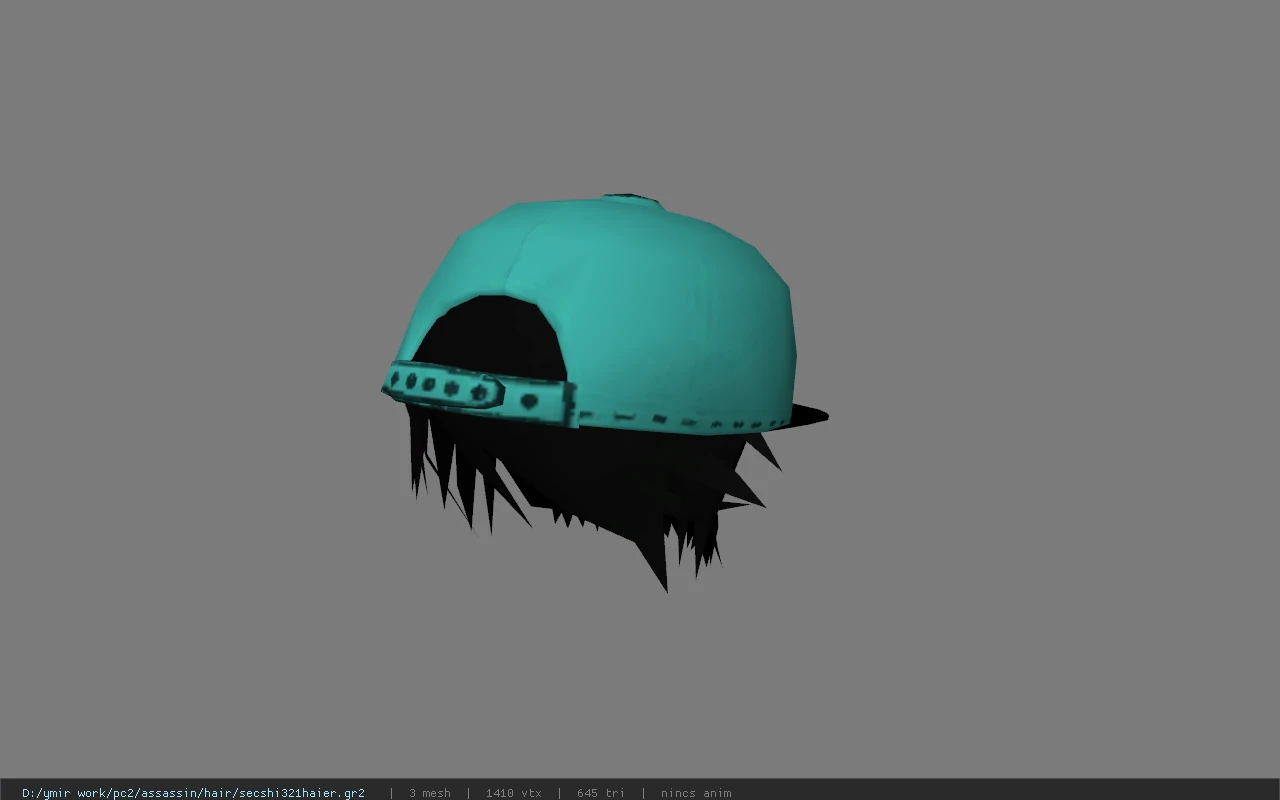Click the 'nincs anim' status bar entry
This screenshot has height=800, width=1280.
coord(696,792)
